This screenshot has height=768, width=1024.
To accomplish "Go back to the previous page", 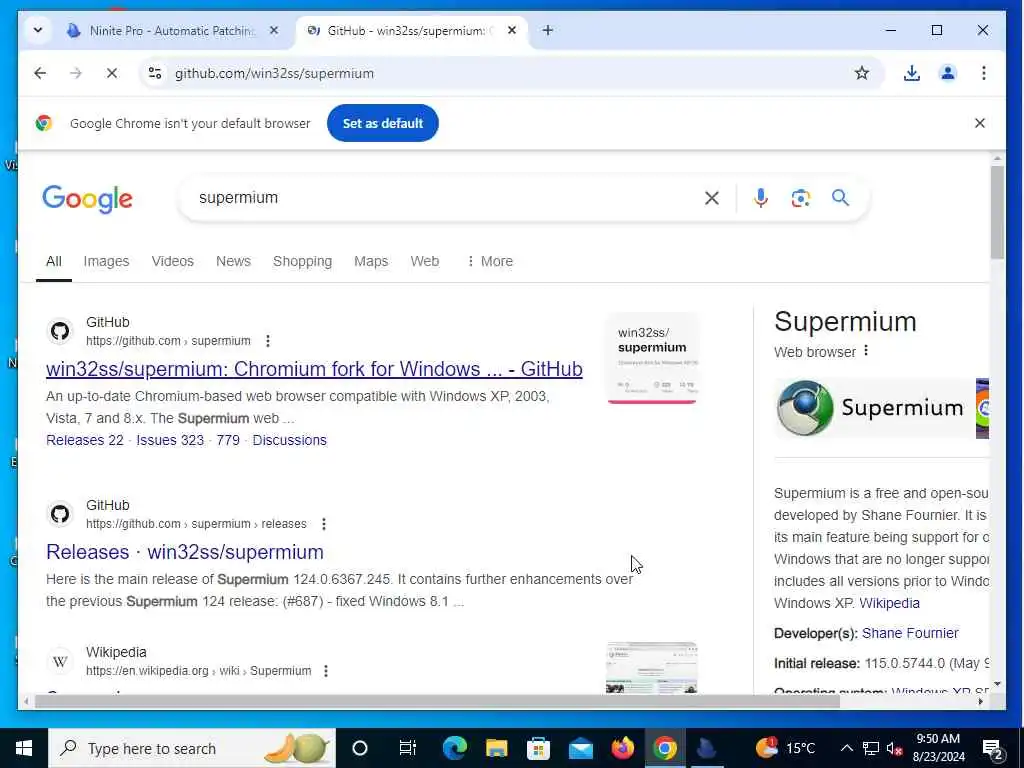I will pos(40,73).
